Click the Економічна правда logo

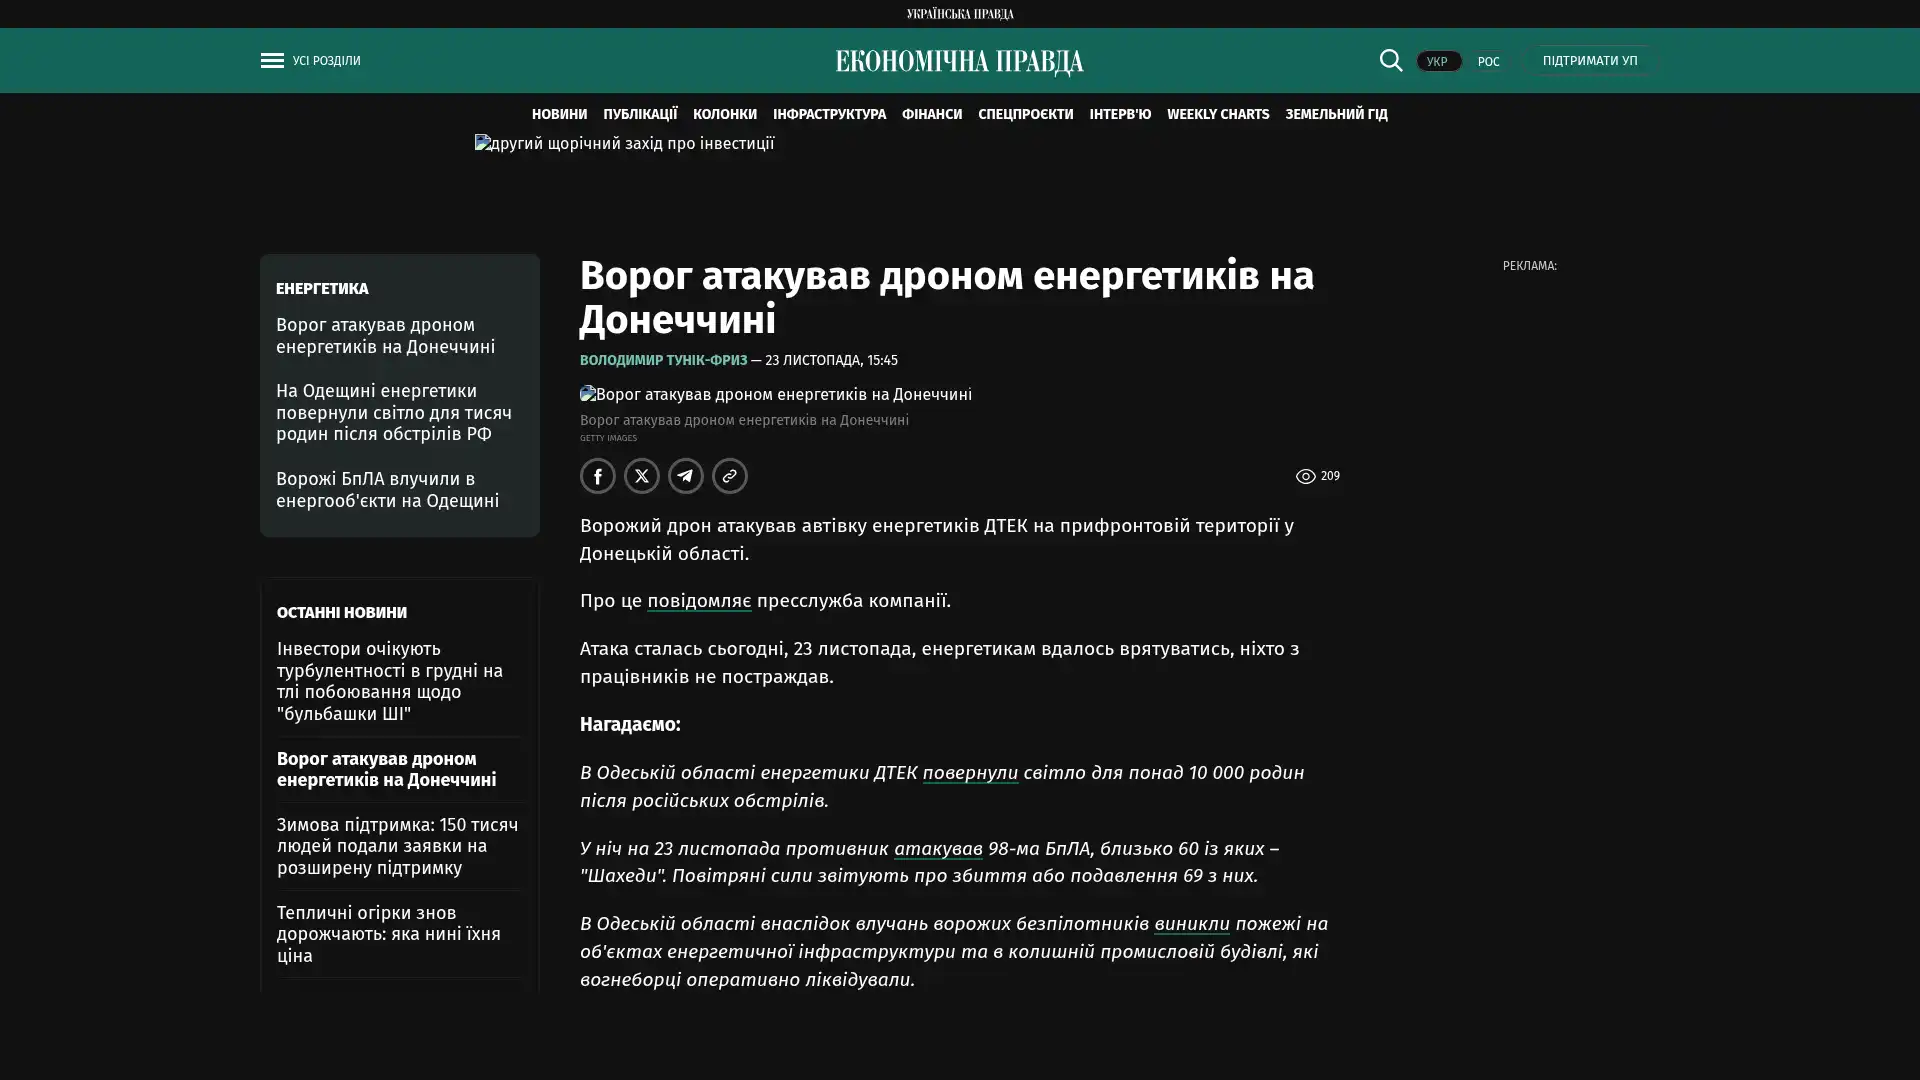[x=959, y=62]
